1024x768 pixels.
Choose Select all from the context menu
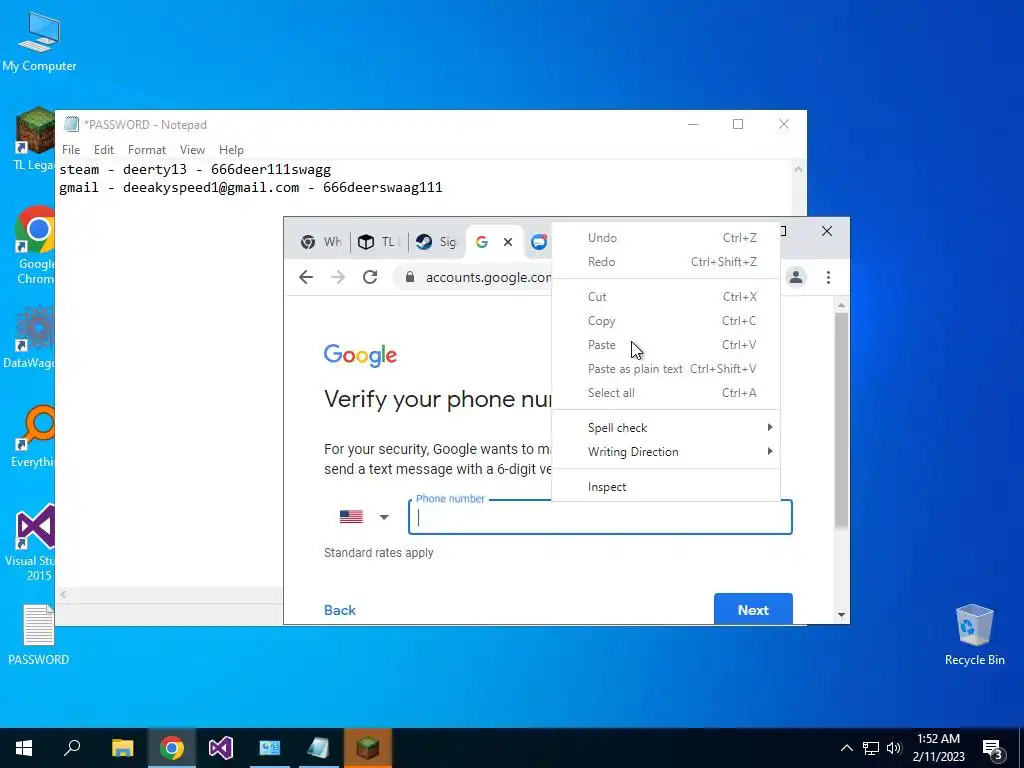click(x=666, y=392)
